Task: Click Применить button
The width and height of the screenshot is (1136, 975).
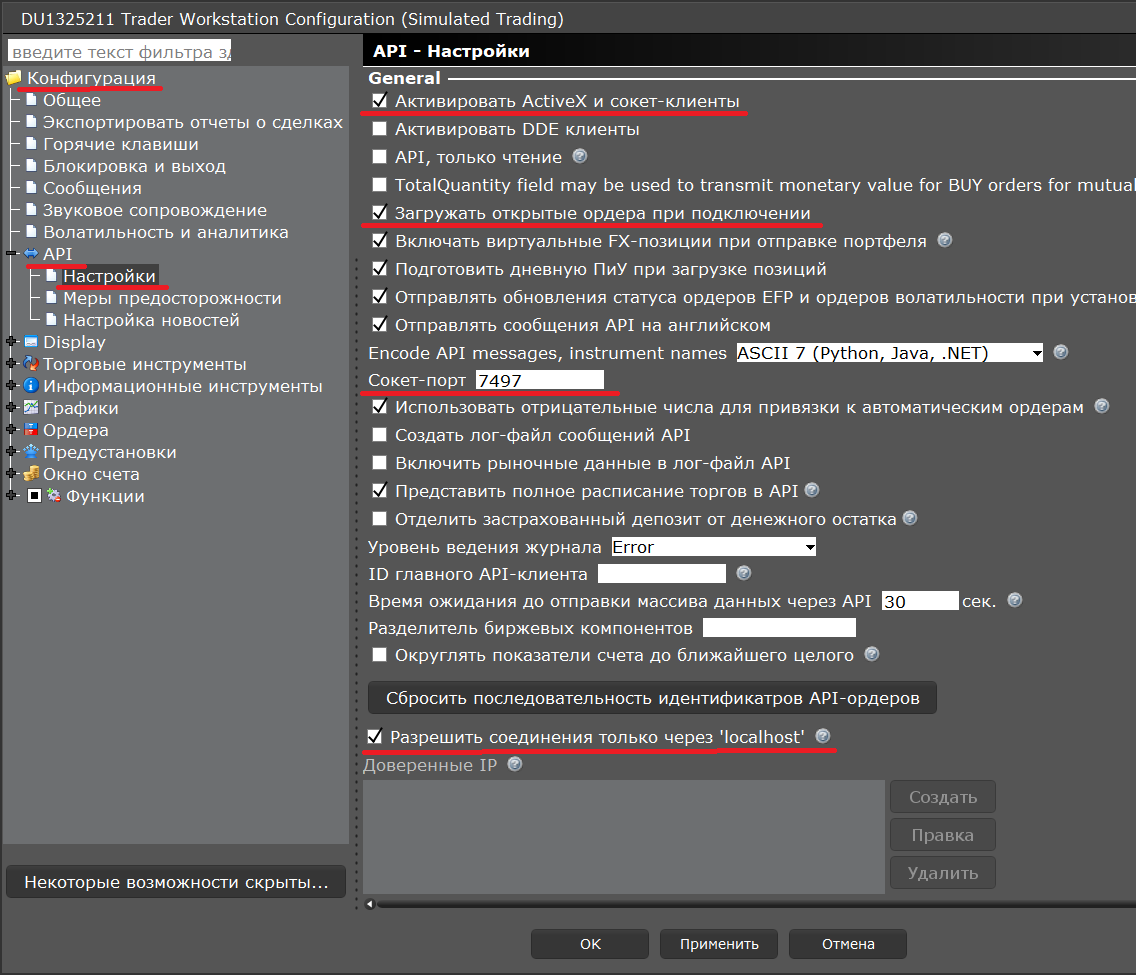Action: coord(719,944)
